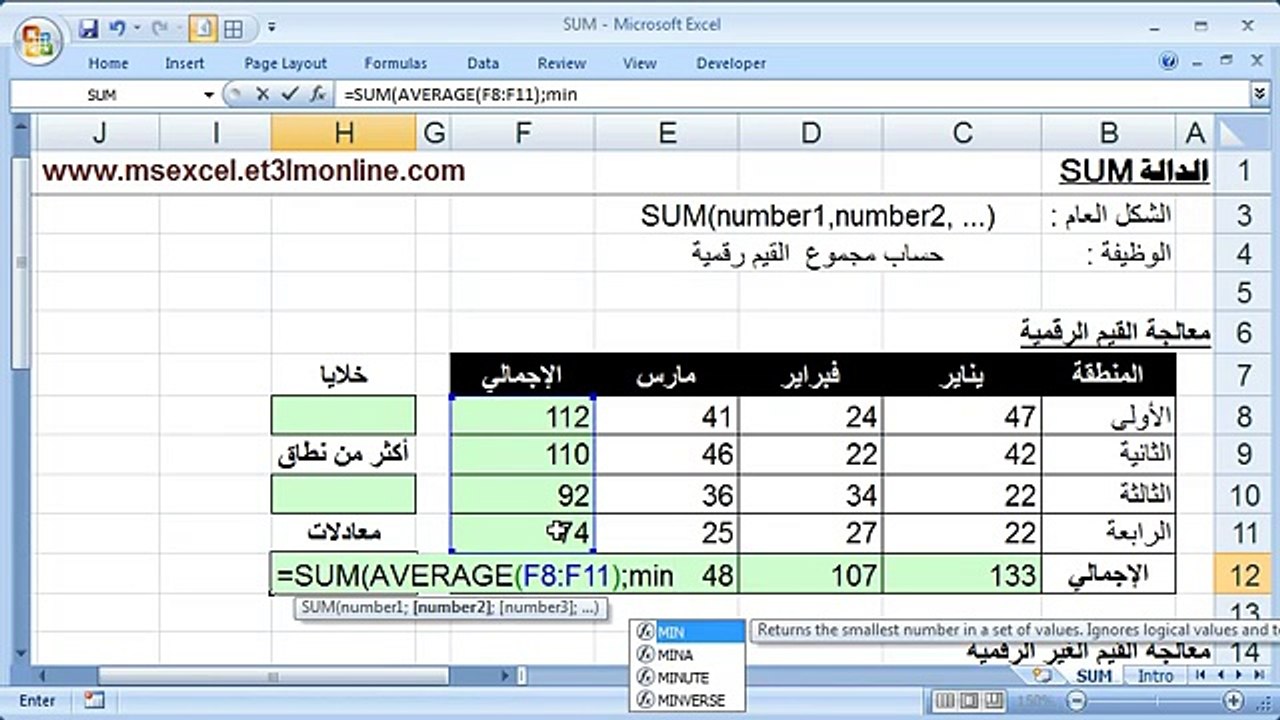Click the borders grid icon in Quick Access
Screen dimensions: 1280x720
pyautogui.click(x=233, y=28)
